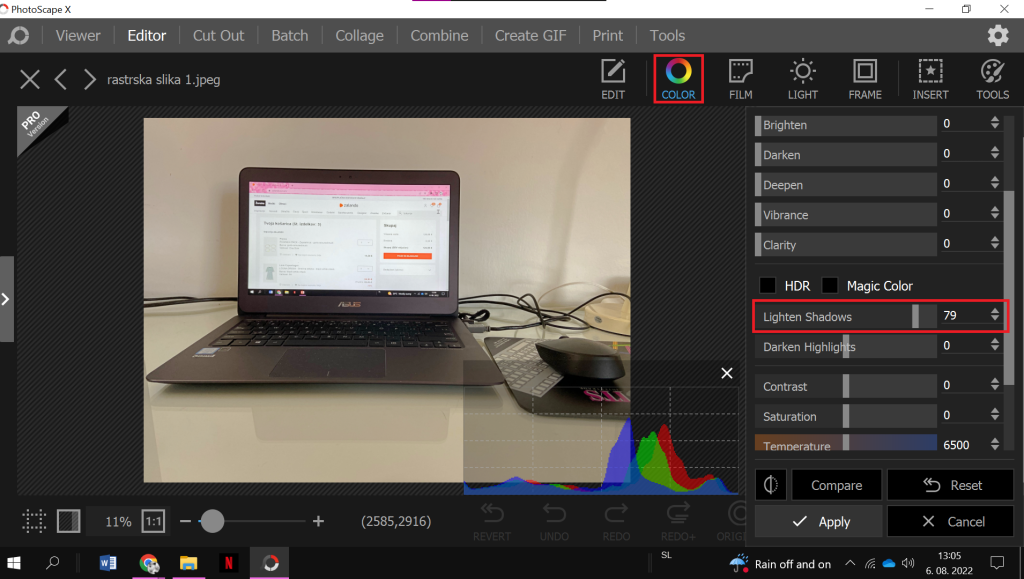1024x579 pixels.
Task: Open Word from the taskbar
Action: 108,563
